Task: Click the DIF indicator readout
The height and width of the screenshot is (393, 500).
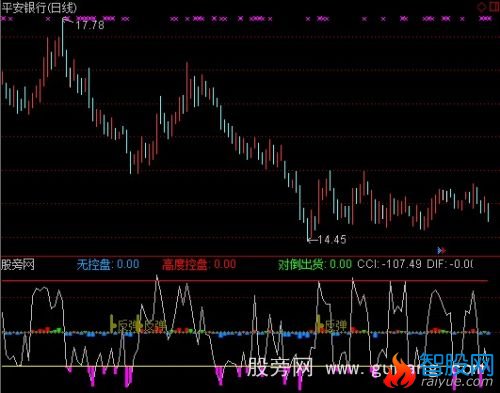Action: point(450,264)
